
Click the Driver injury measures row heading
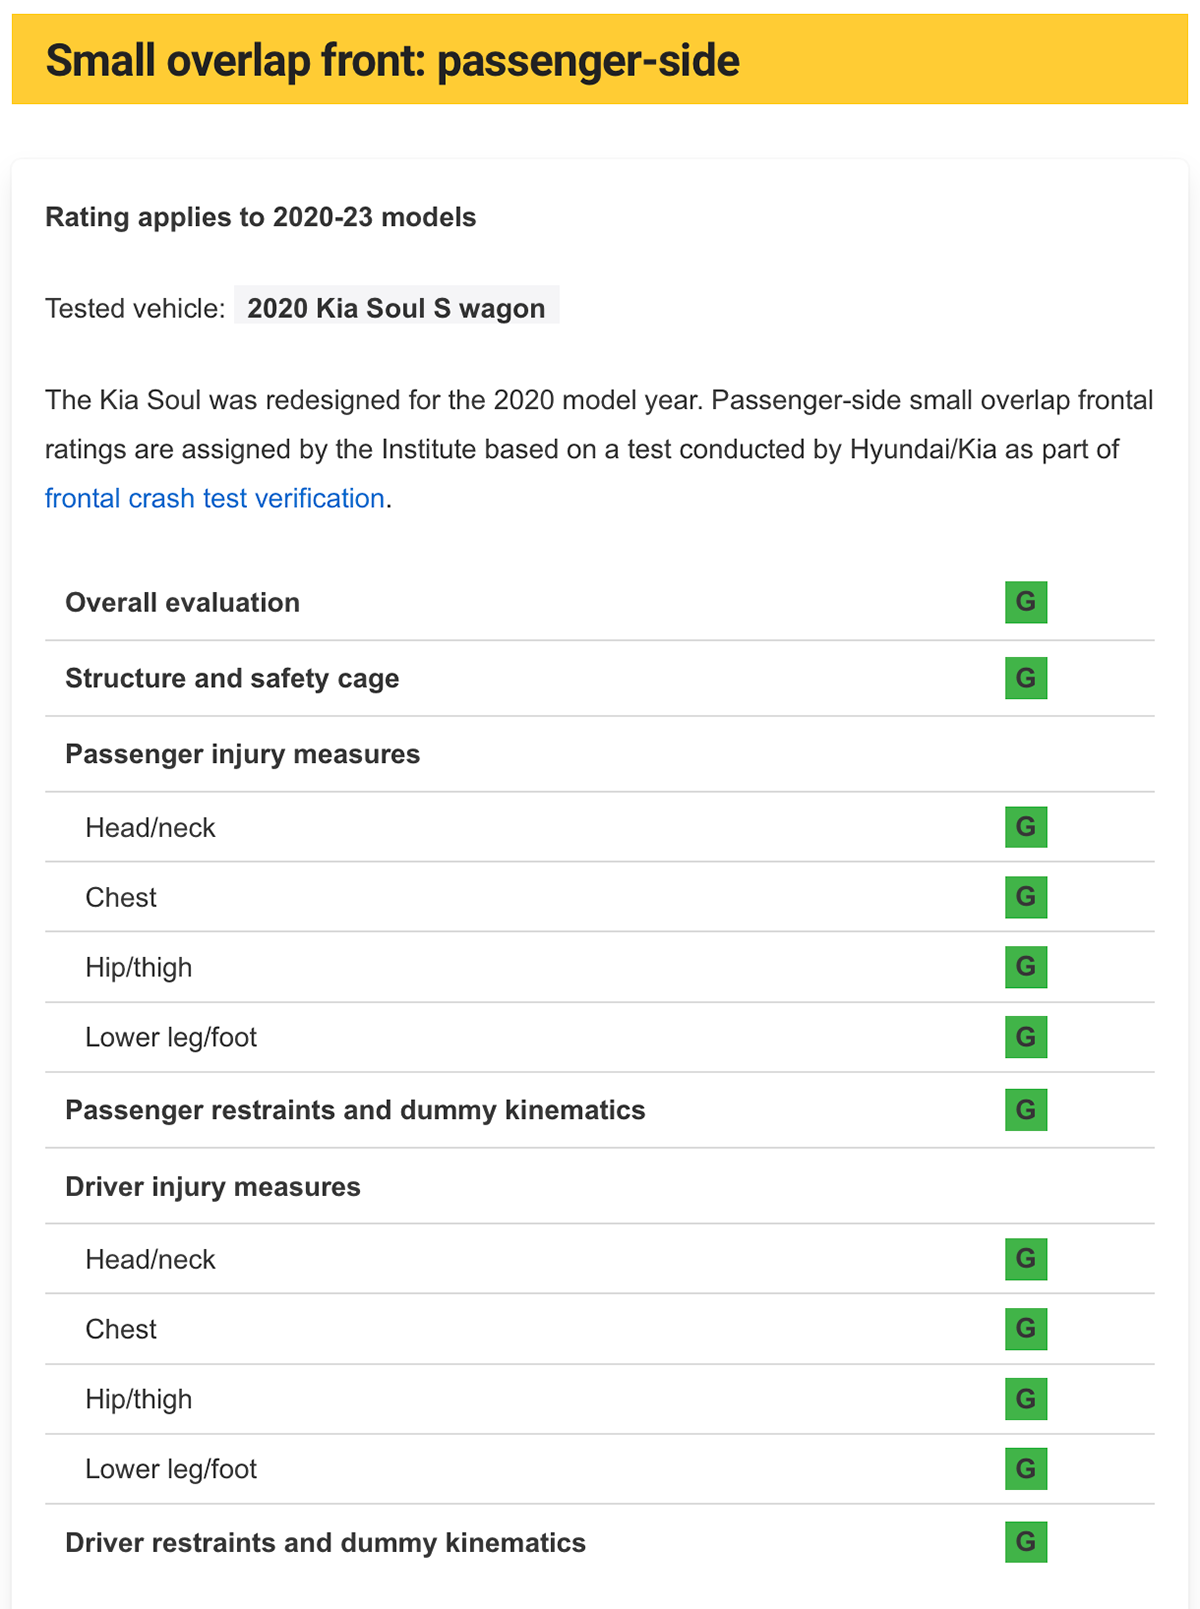click(x=213, y=1187)
